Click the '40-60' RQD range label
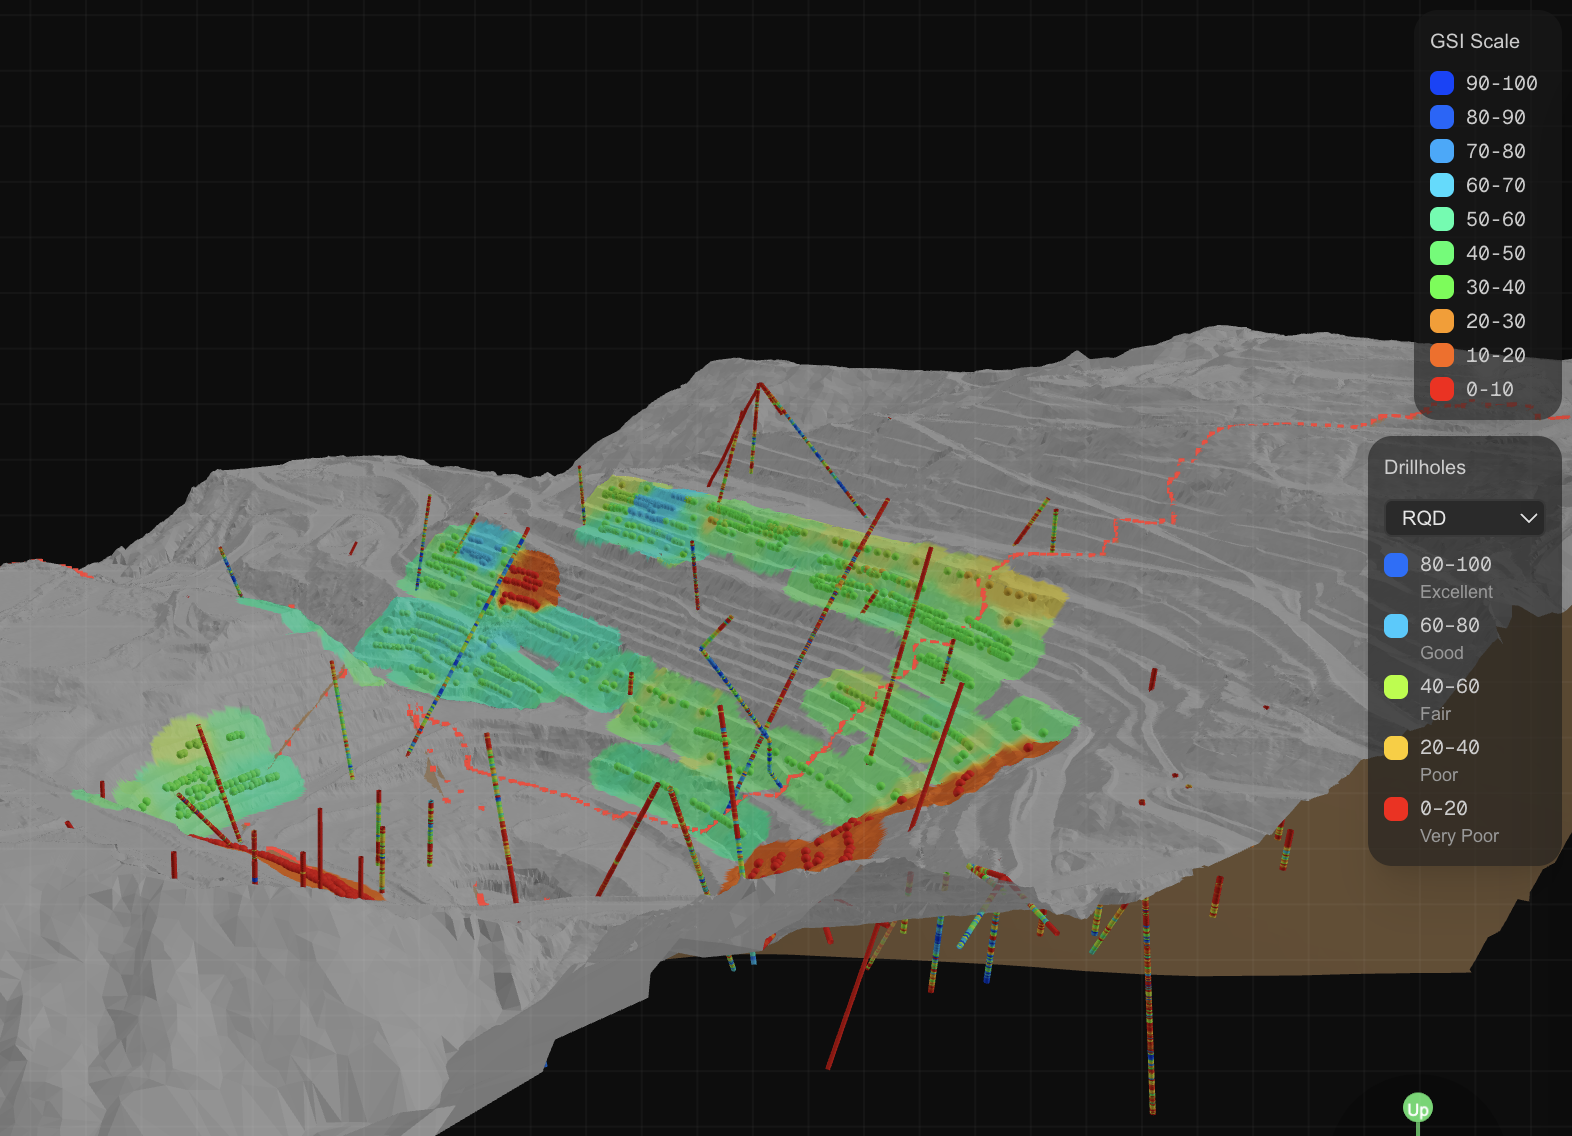The width and height of the screenshot is (1572, 1136). click(x=1449, y=686)
